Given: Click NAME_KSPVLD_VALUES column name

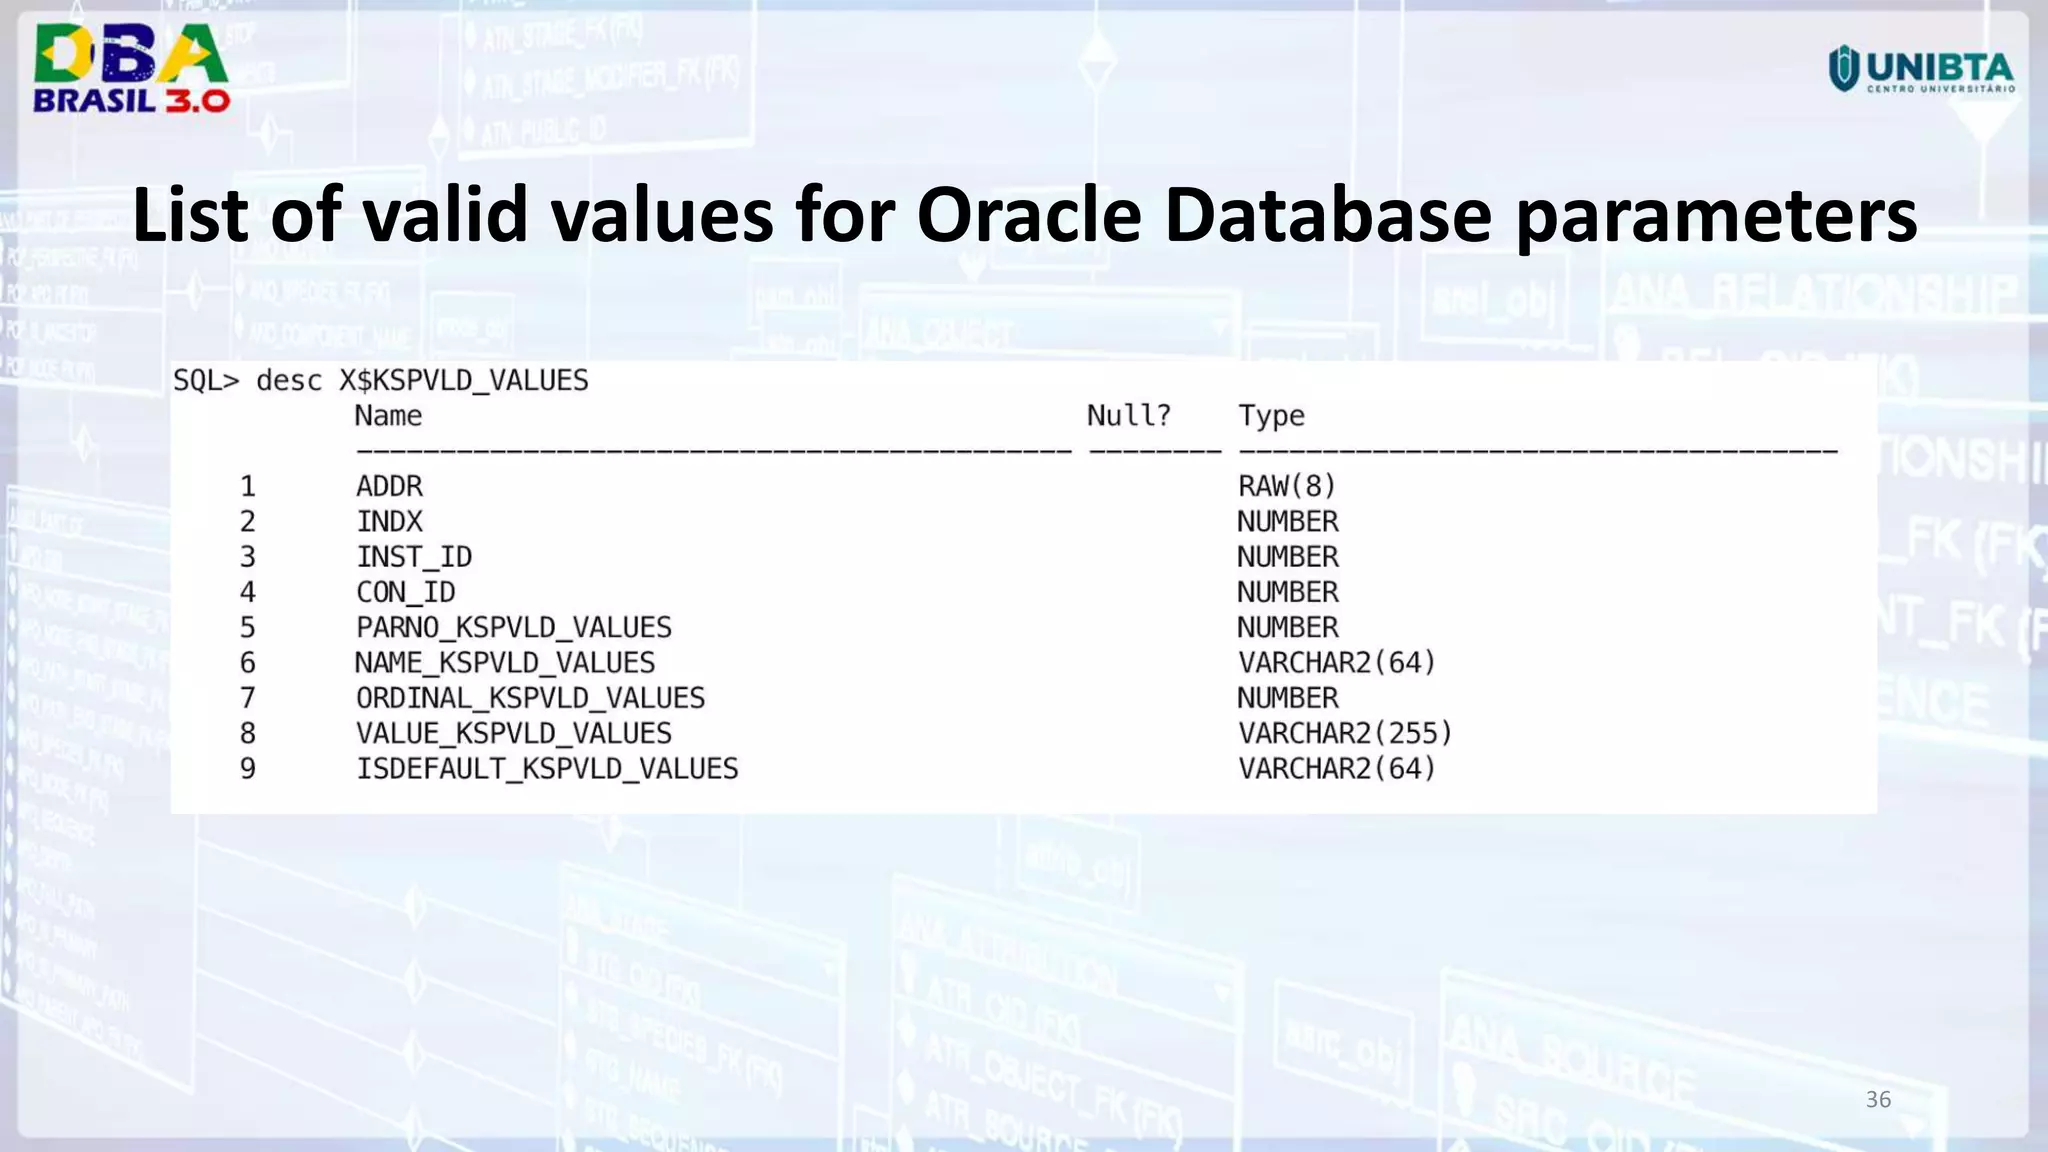Looking at the screenshot, I should (505, 663).
